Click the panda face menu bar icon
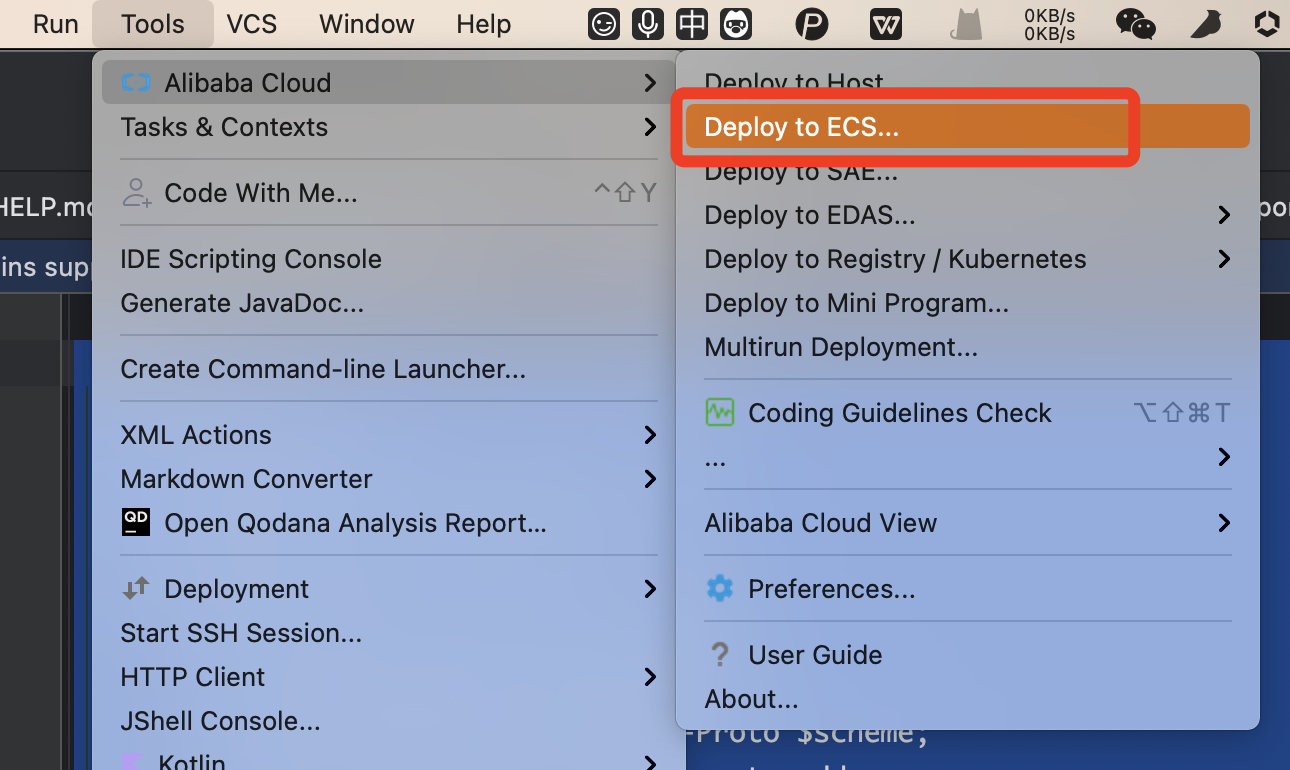The width and height of the screenshot is (1290, 770). coord(736,24)
